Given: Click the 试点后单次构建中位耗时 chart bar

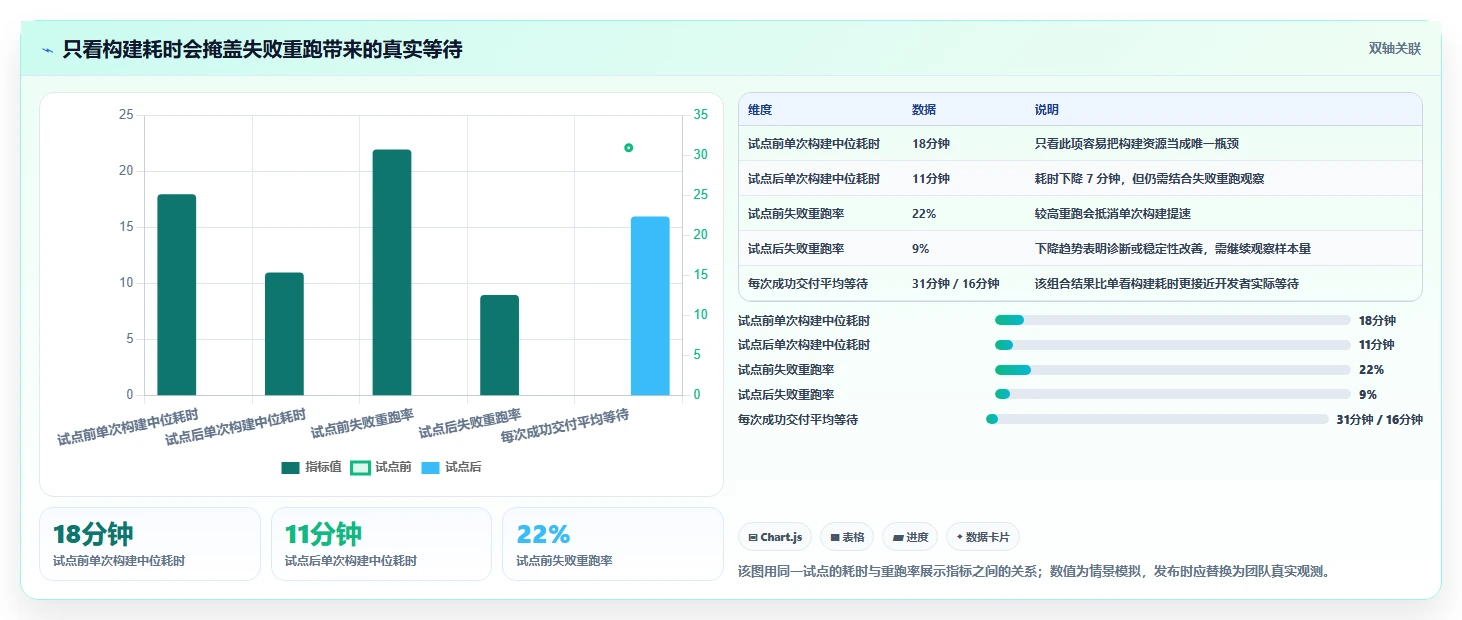Looking at the screenshot, I should (x=284, y=334).
